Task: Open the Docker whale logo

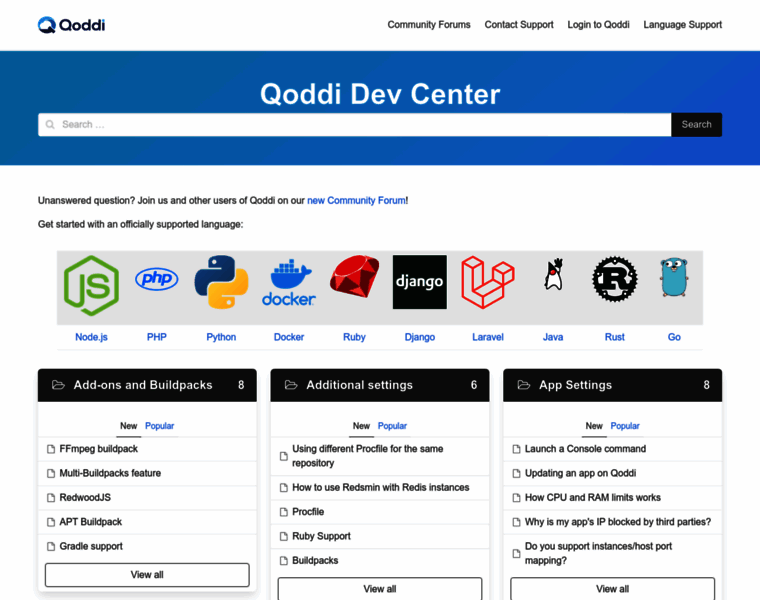Action: (289, 282)
